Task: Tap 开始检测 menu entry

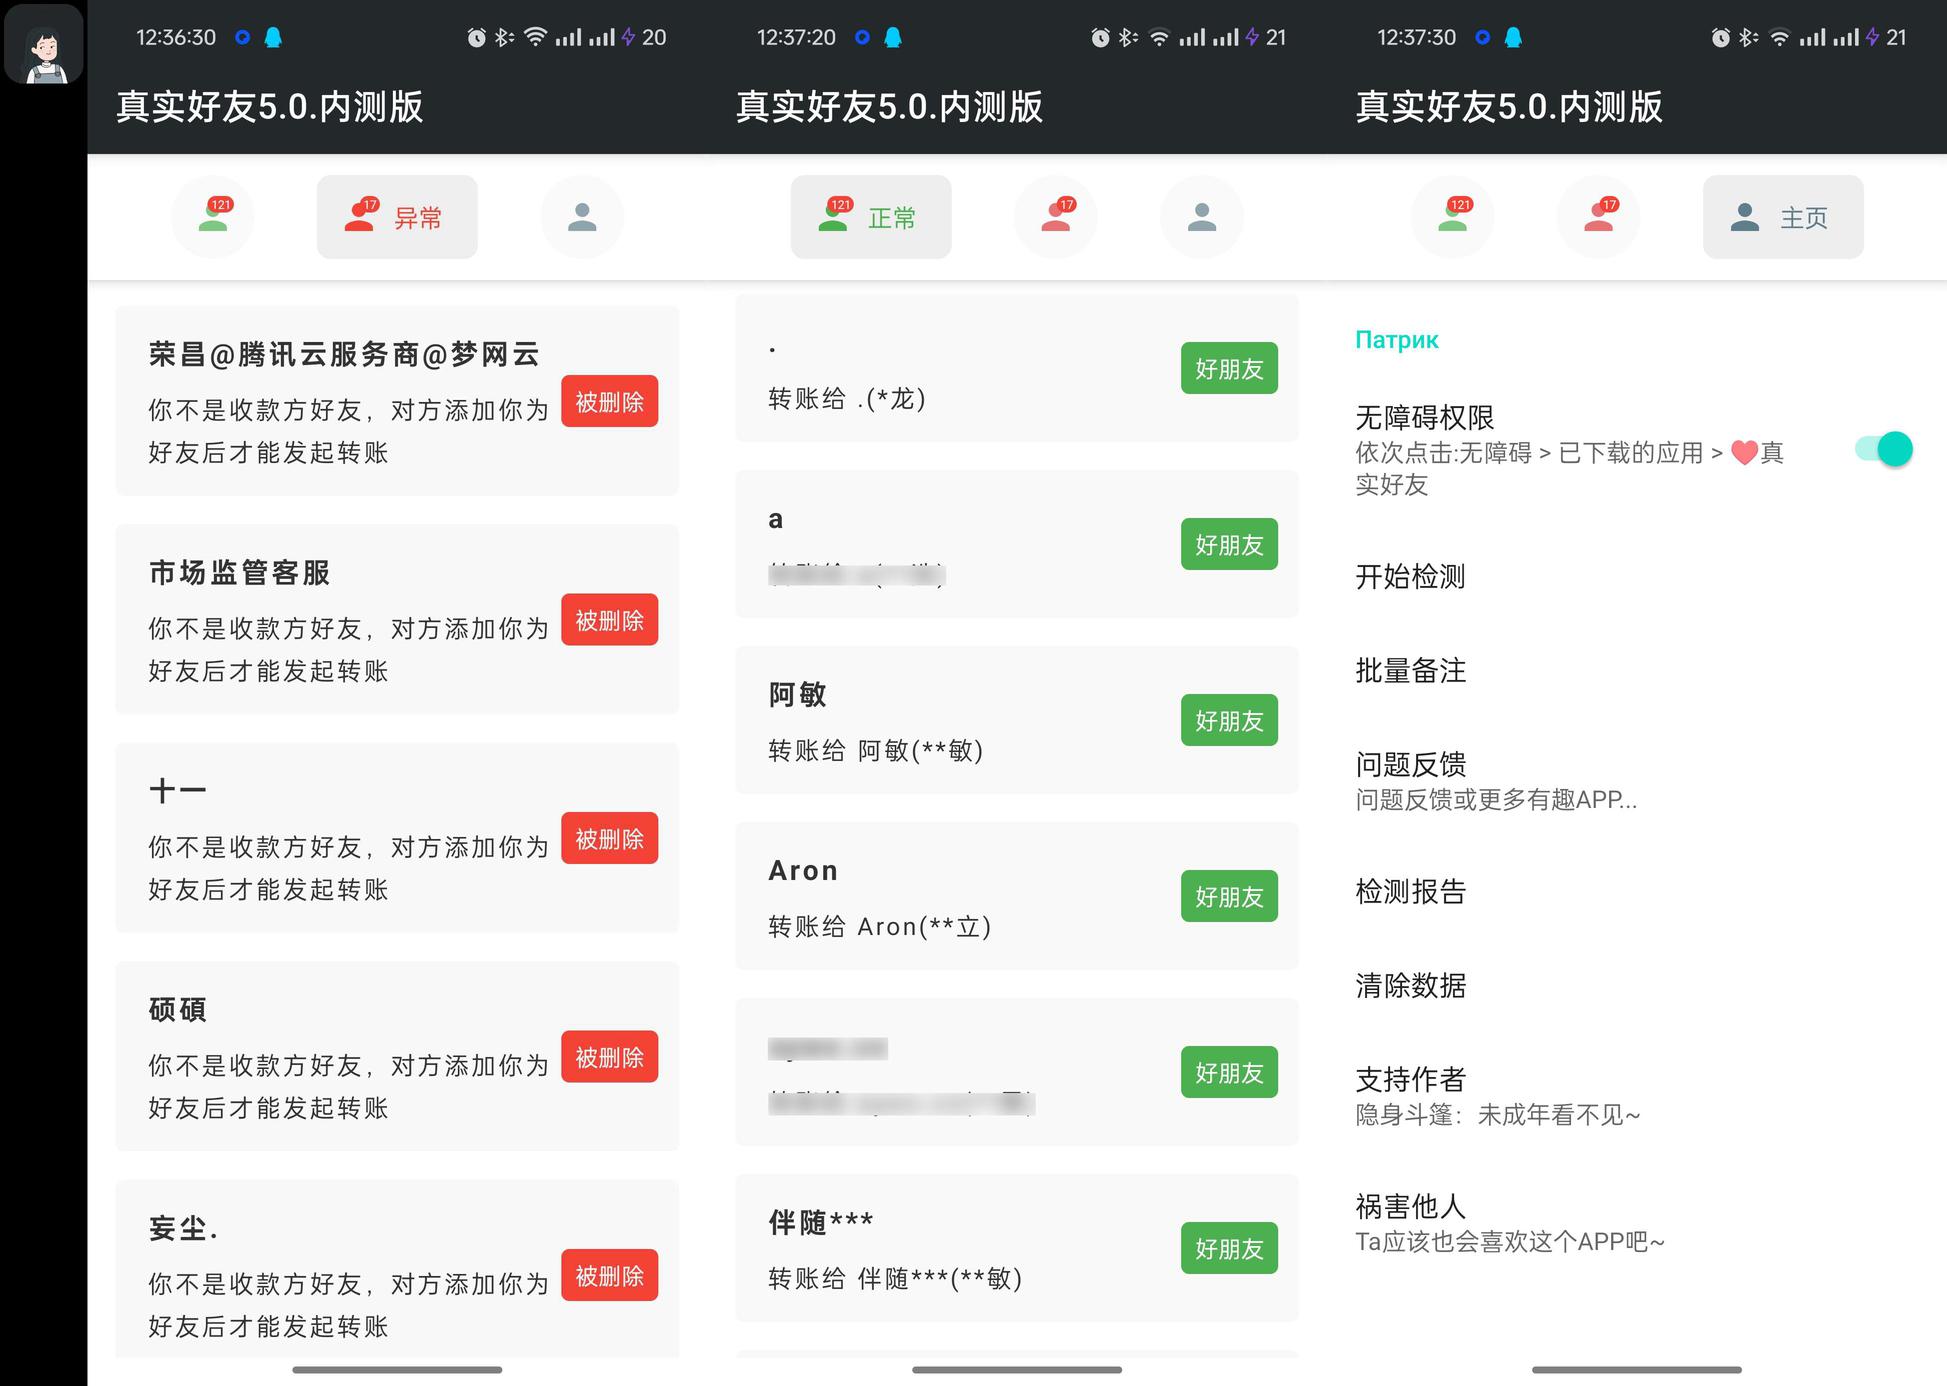Action: click(1410, 577)
